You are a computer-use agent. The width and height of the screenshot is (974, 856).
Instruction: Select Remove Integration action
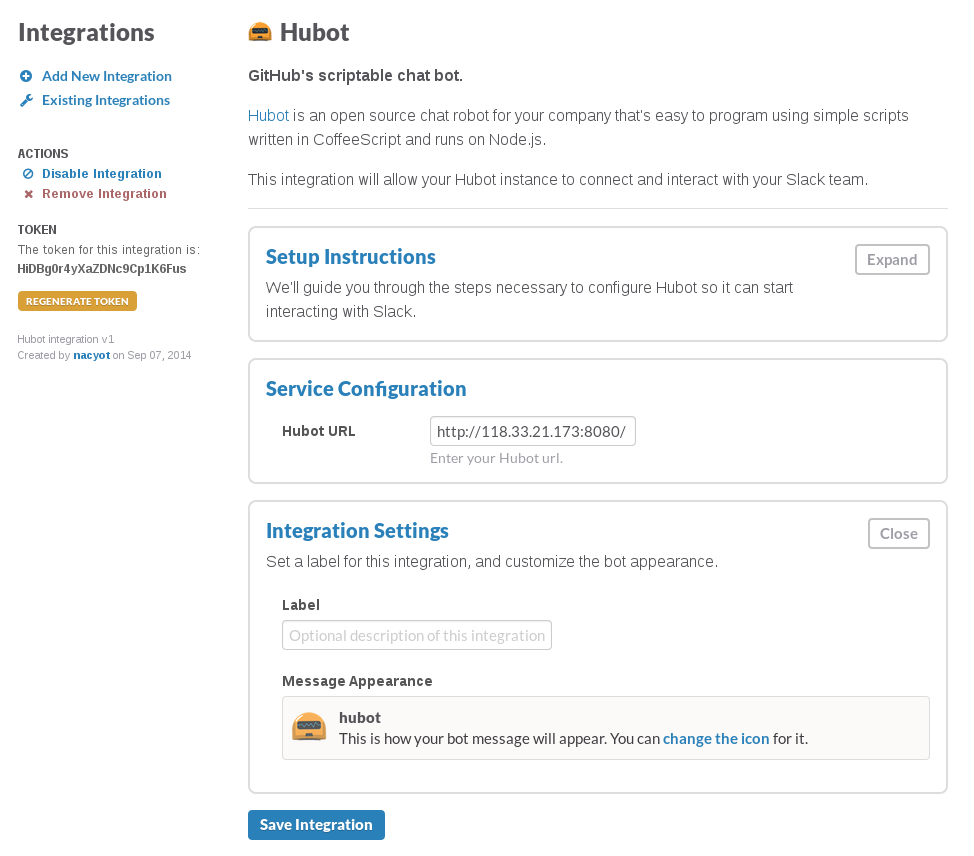tap(104, 194)
